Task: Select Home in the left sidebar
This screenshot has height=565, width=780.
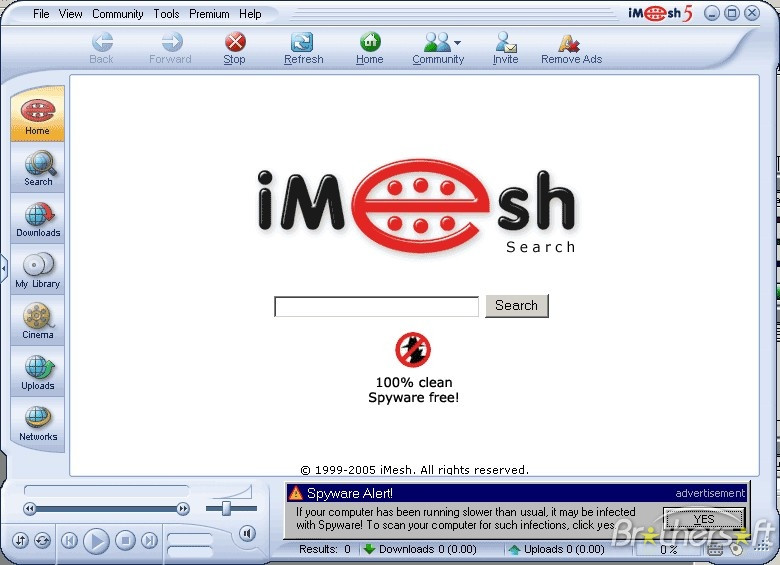Action: (x=38, y=115)
